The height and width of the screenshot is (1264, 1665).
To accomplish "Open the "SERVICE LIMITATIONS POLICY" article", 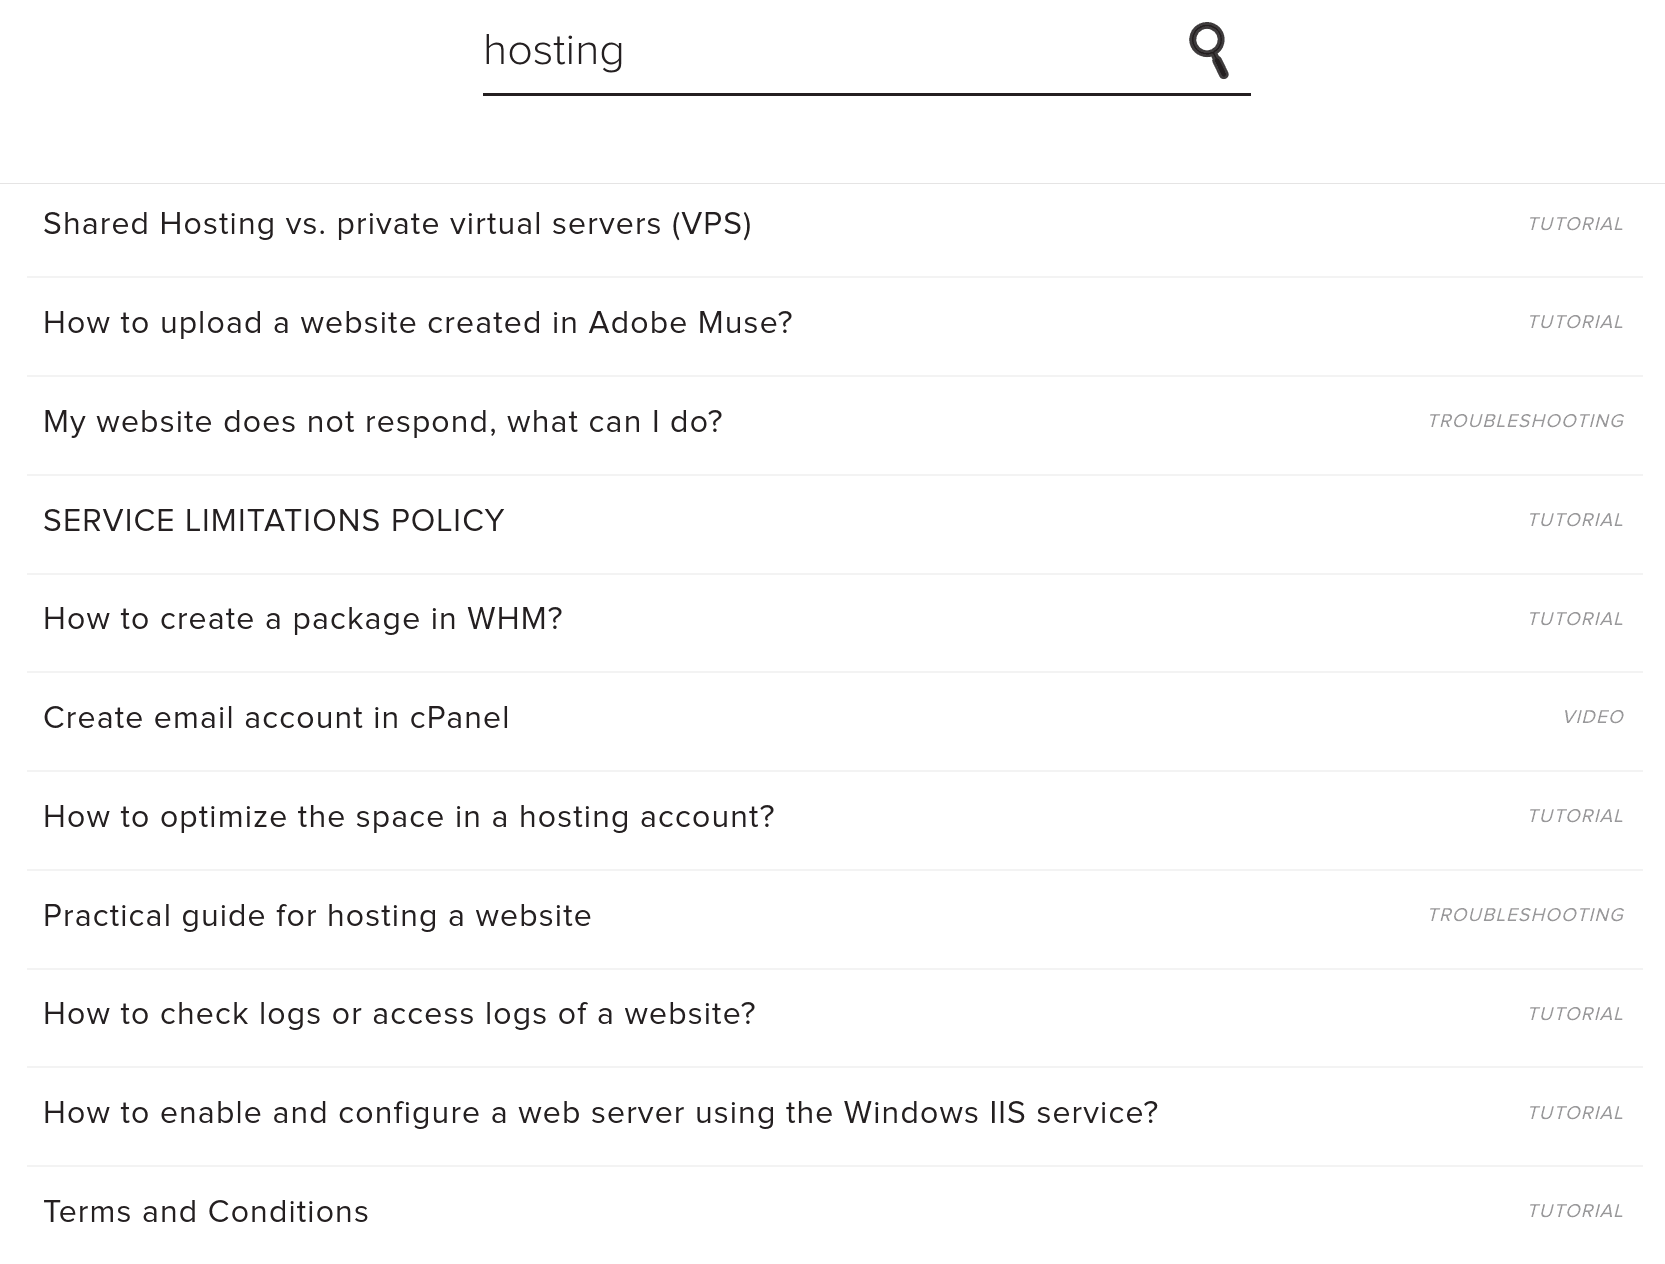I will [x=273, y=520].
